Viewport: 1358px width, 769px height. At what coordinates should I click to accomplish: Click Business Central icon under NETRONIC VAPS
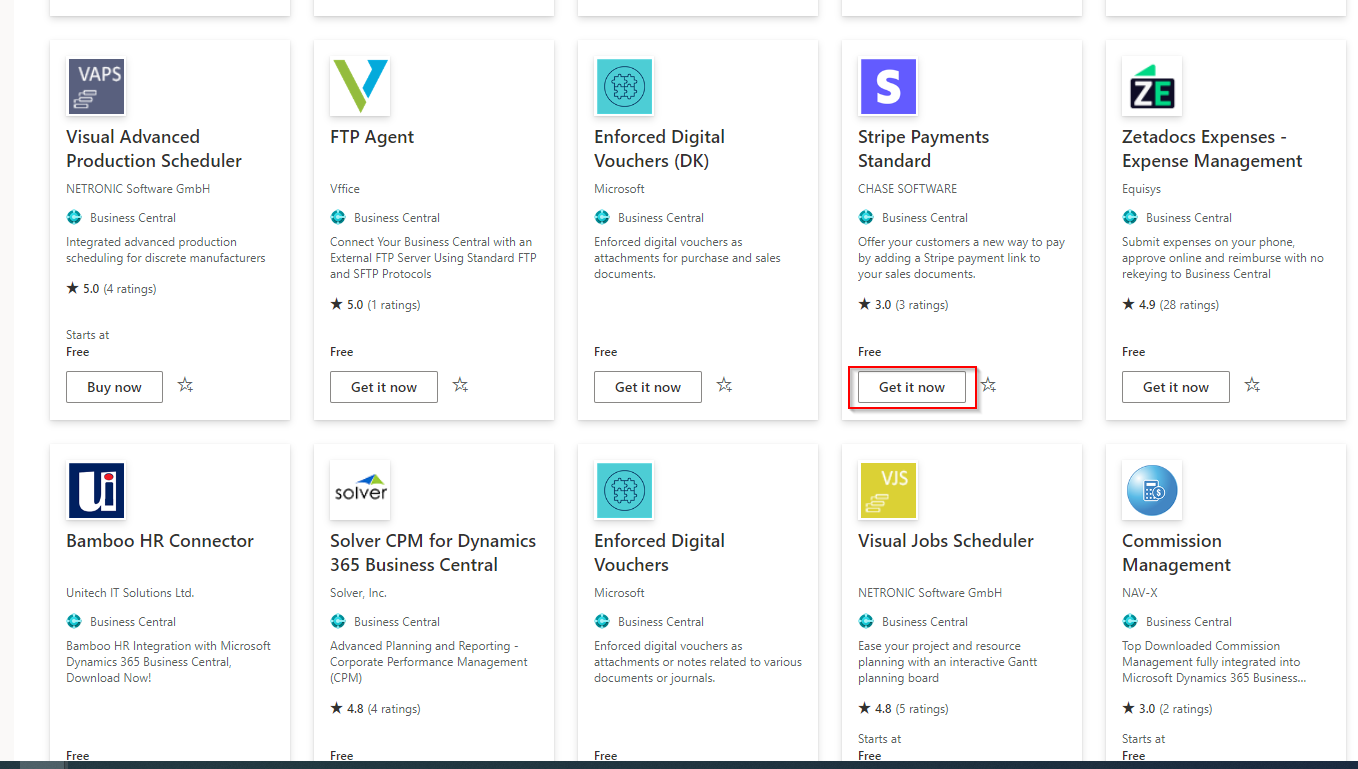coord(73,217)
